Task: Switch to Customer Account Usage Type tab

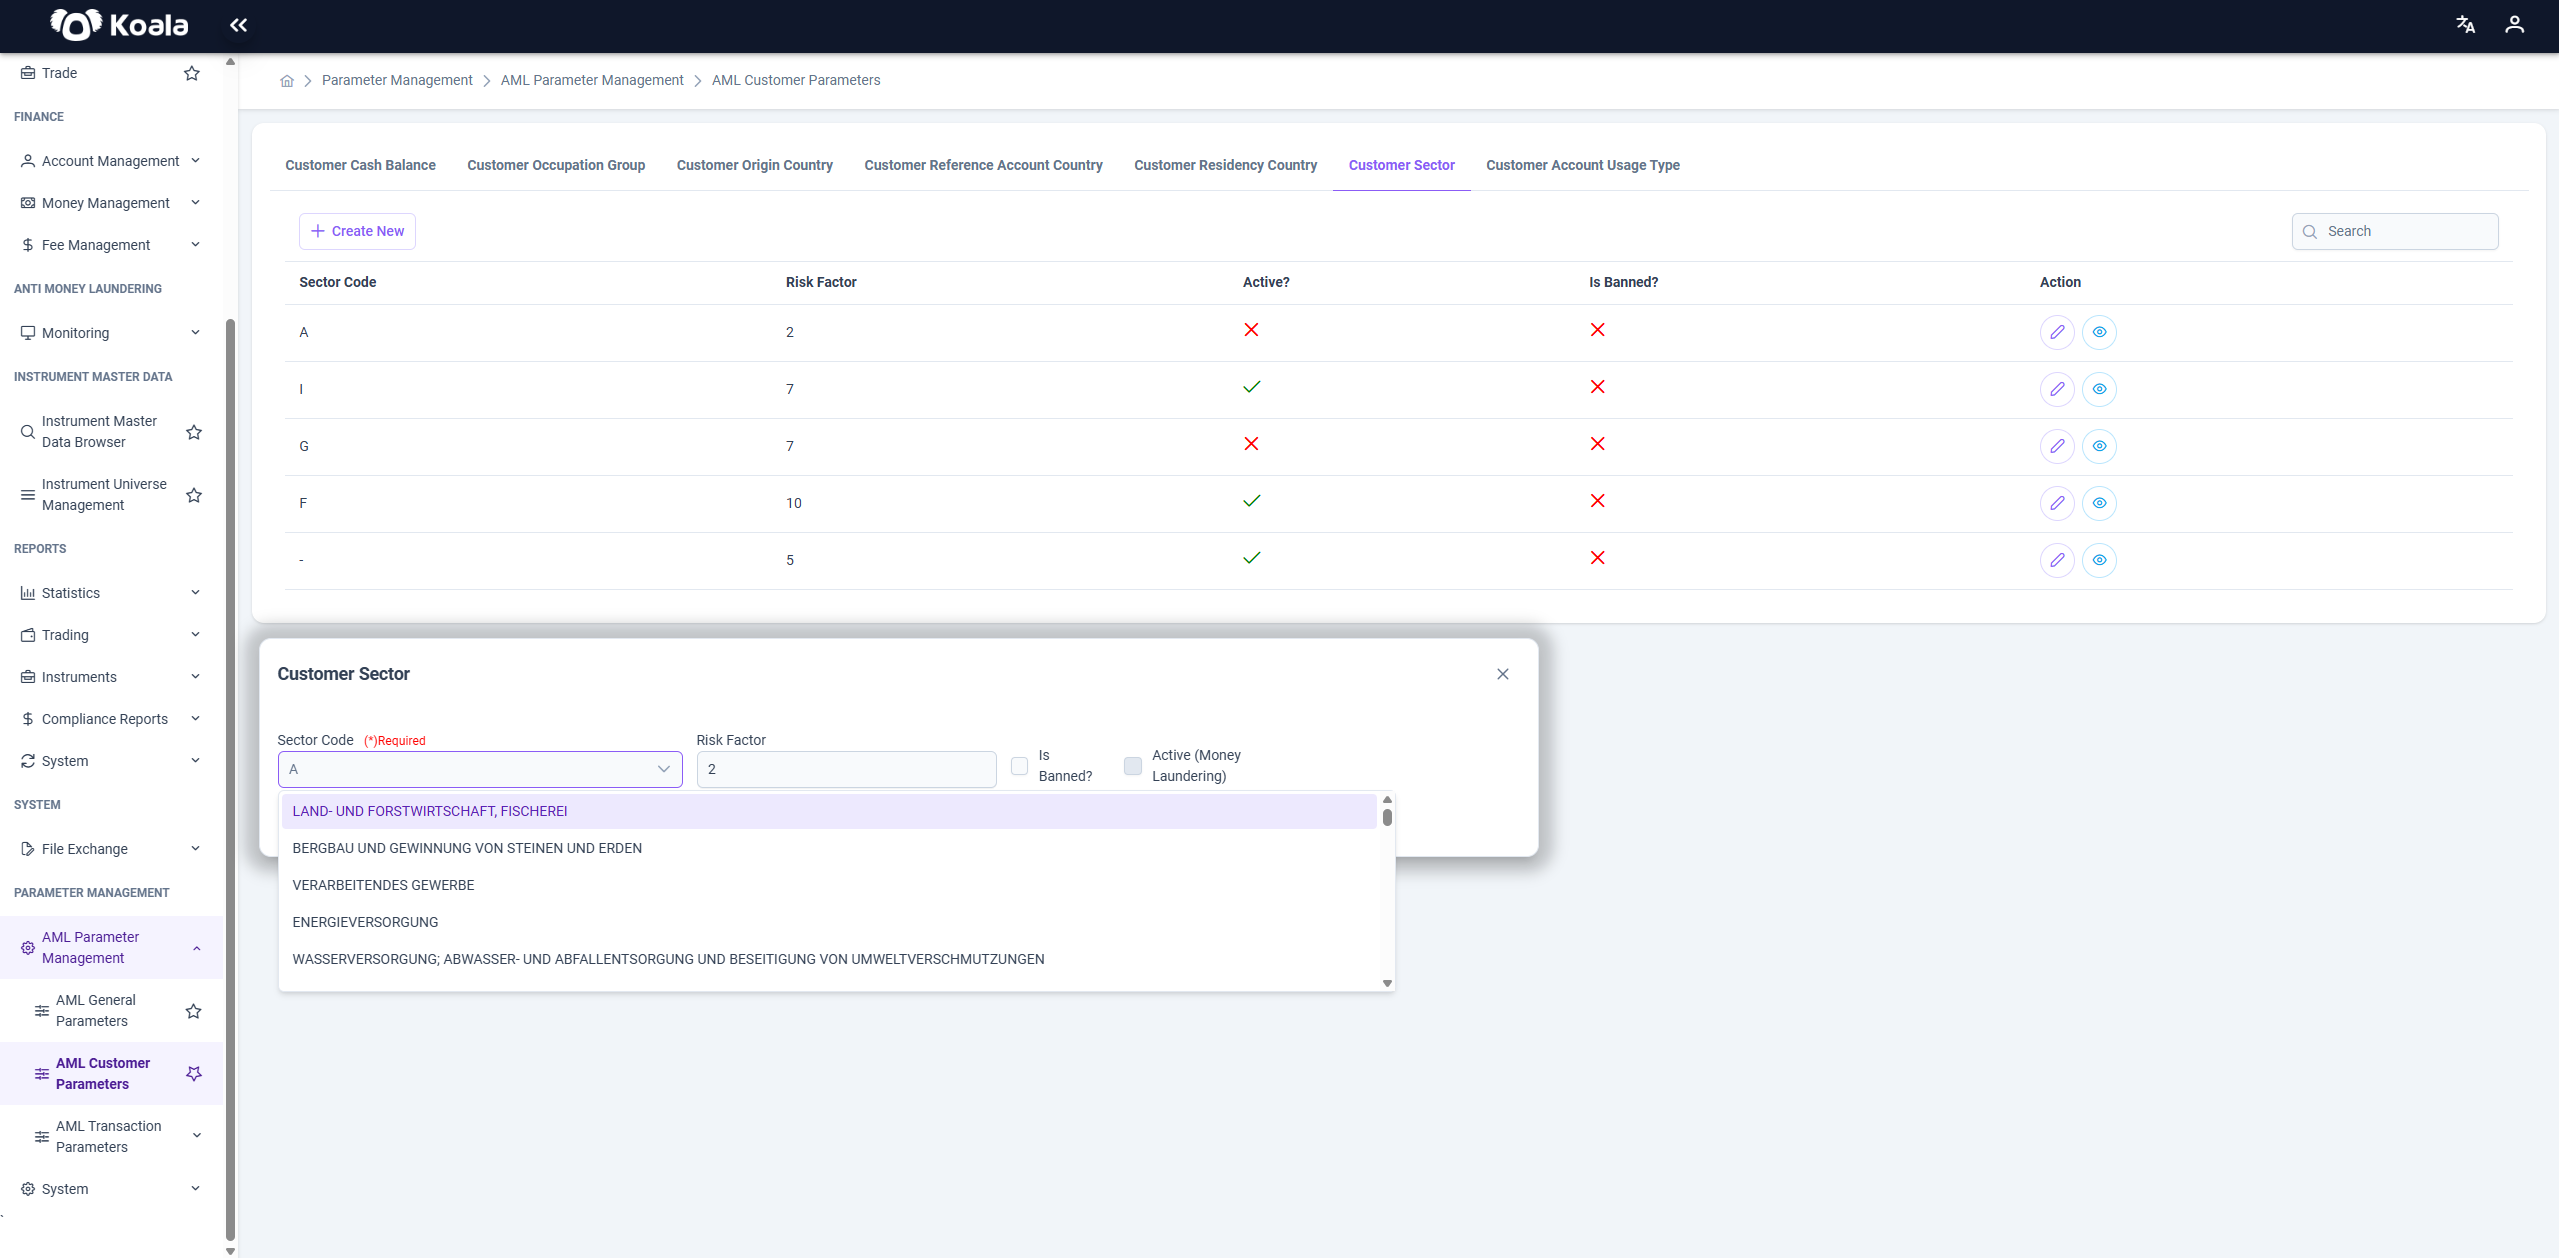Action: point(1582,166)
